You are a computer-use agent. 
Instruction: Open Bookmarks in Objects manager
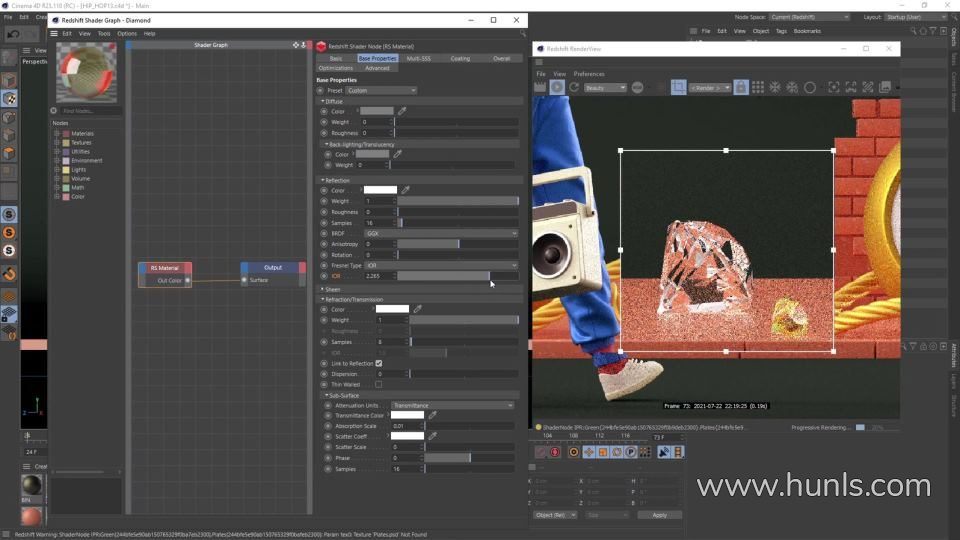[807, 31]
